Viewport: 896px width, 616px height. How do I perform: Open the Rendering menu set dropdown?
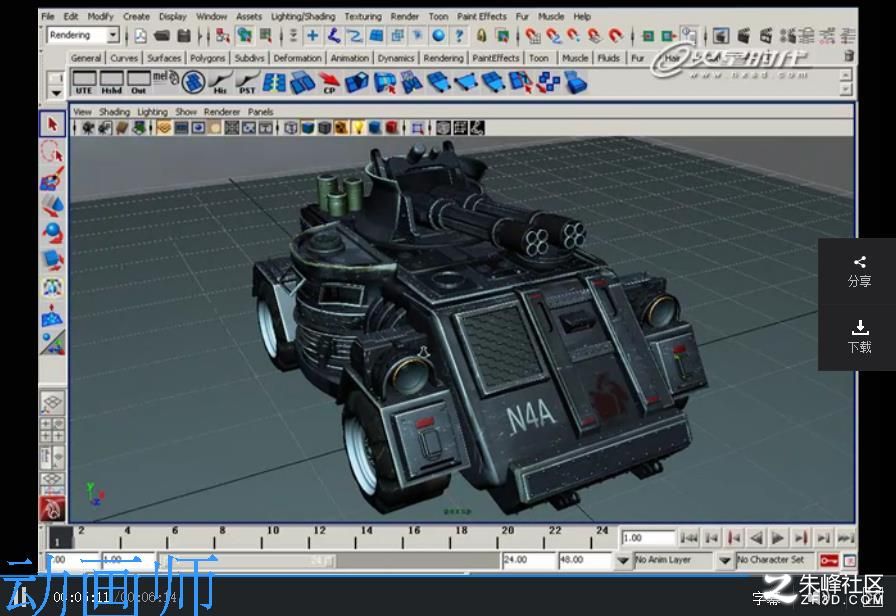tap(113, 35)
